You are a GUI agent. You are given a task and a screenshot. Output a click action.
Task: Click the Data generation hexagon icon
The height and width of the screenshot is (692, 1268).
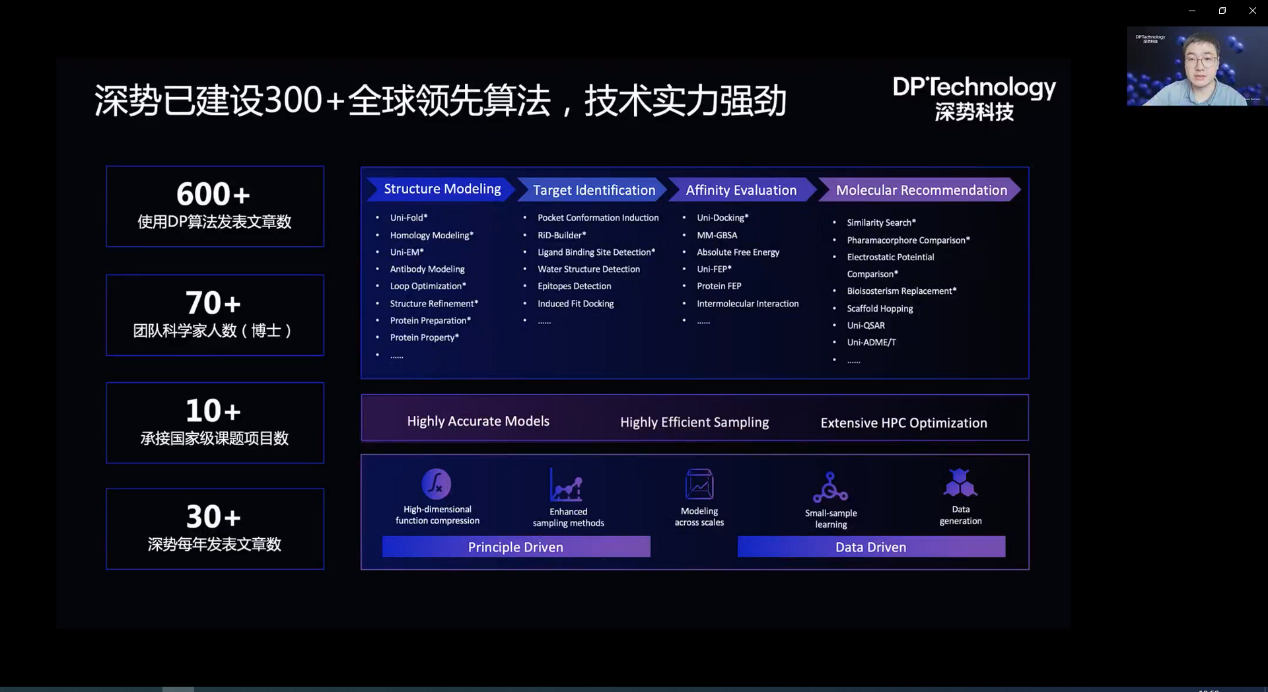click(x=960, y=483)
